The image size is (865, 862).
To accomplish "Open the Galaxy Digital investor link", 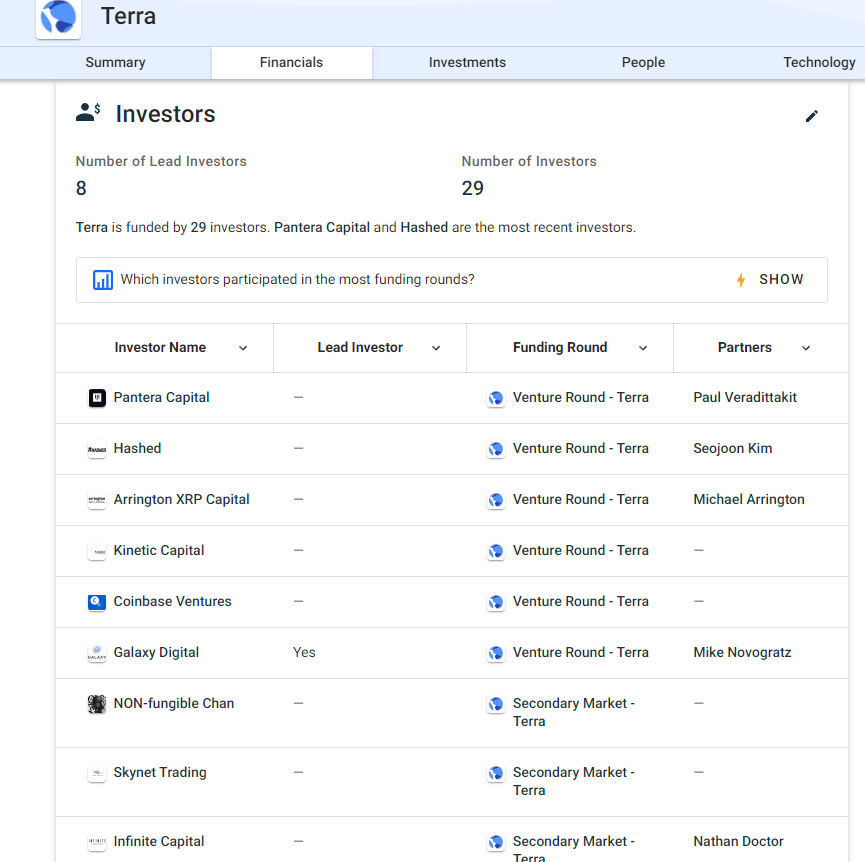I will point(156,652).
